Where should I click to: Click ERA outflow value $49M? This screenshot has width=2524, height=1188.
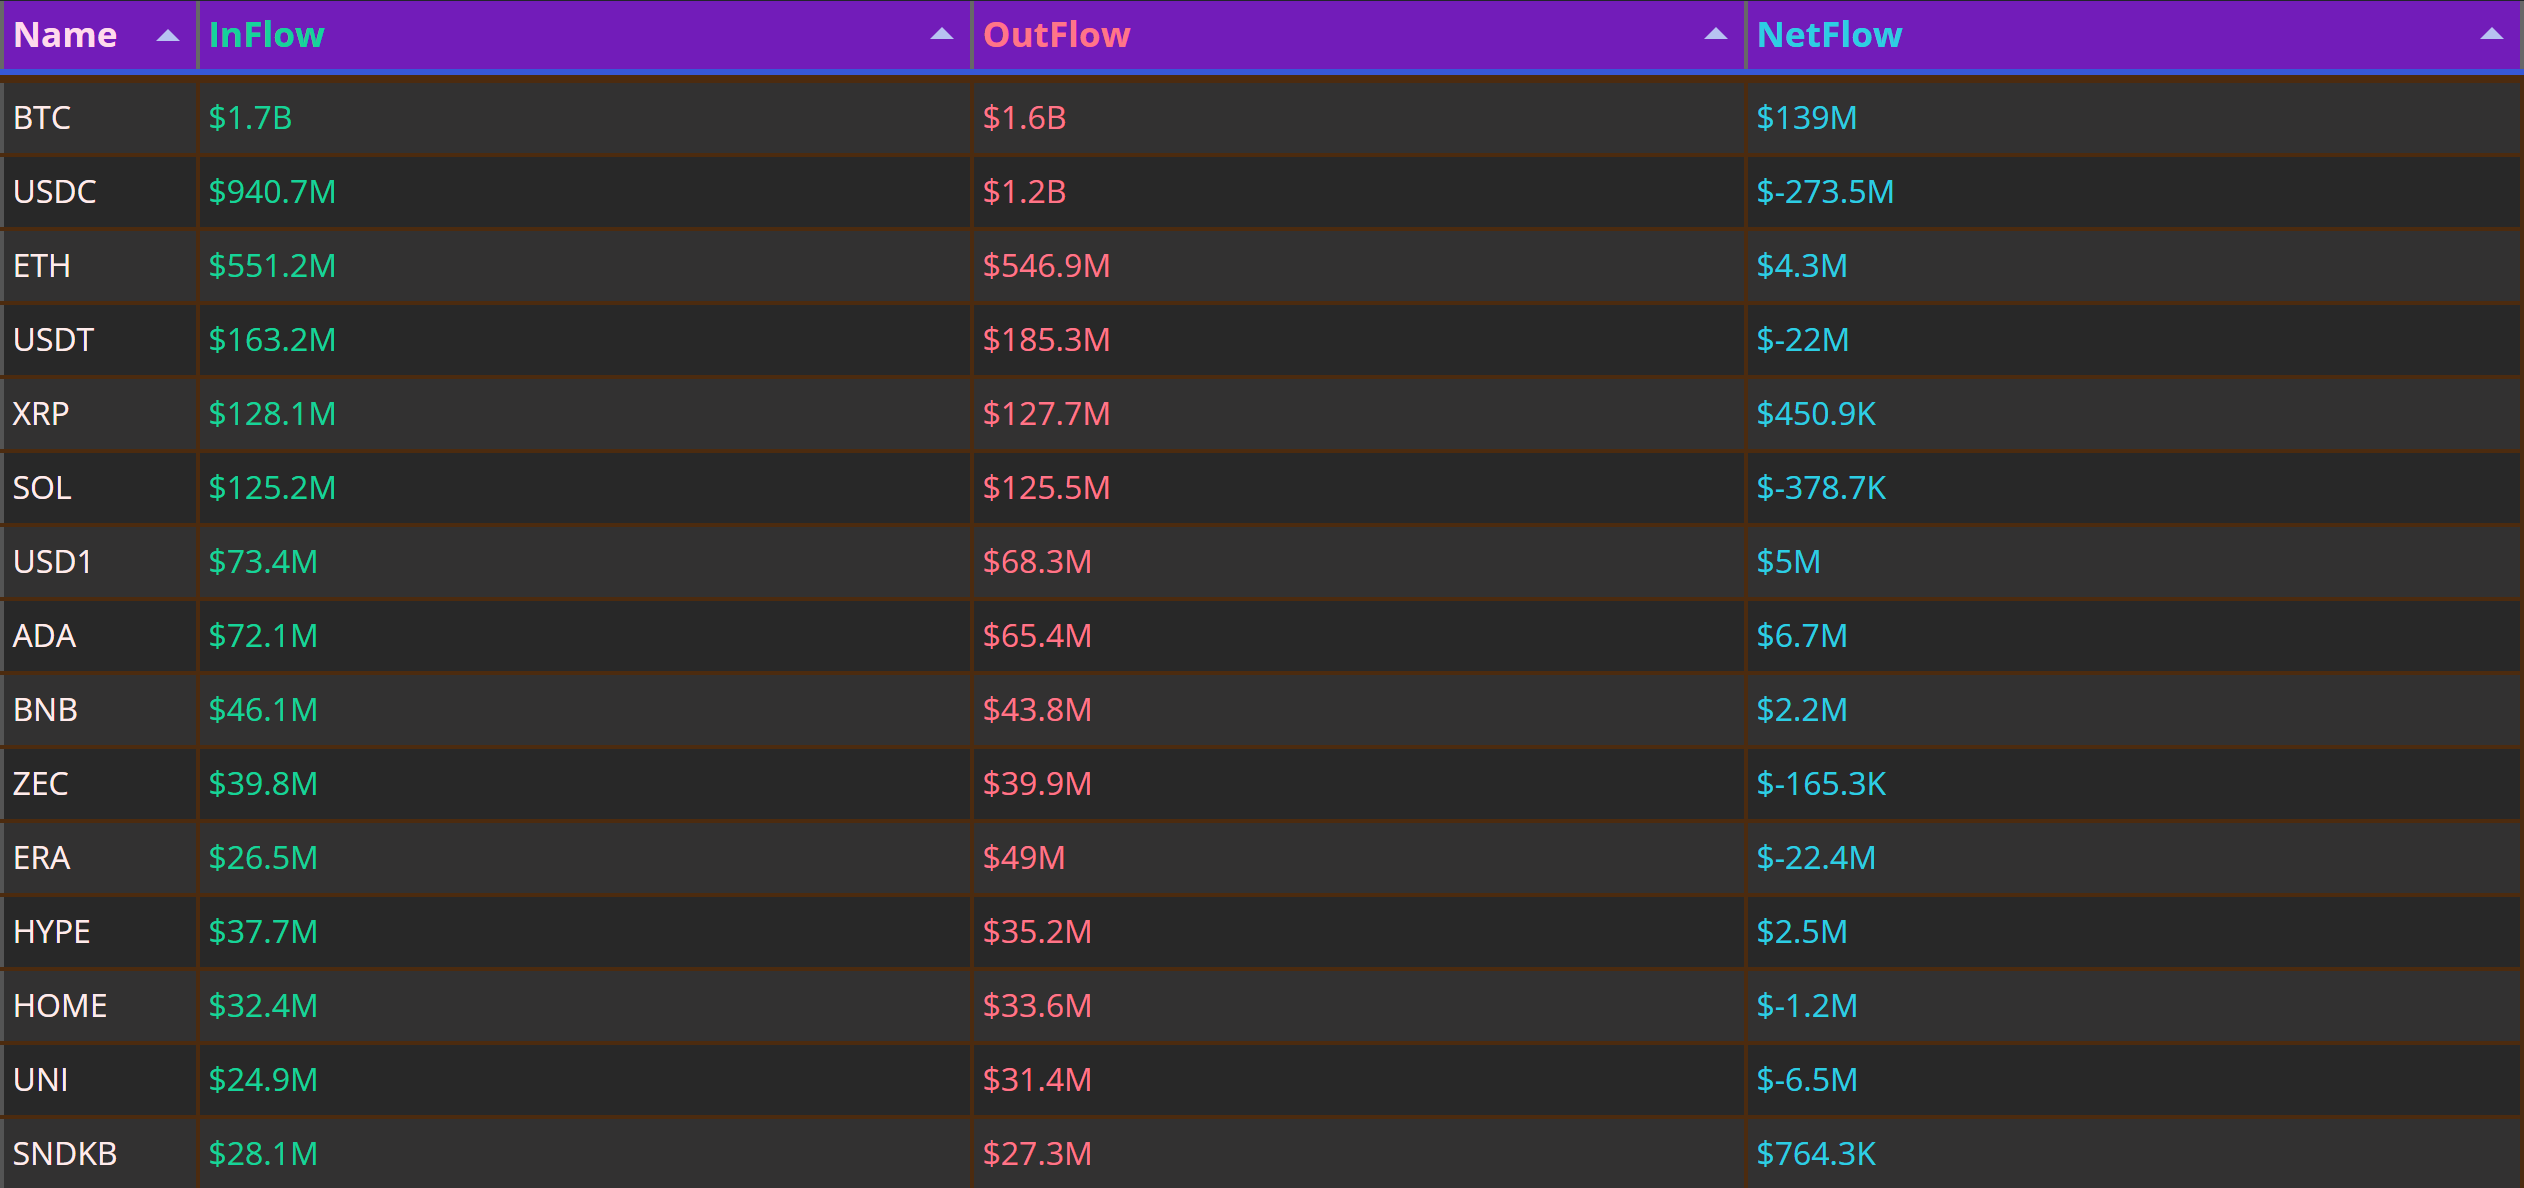tap(1024, 858)
